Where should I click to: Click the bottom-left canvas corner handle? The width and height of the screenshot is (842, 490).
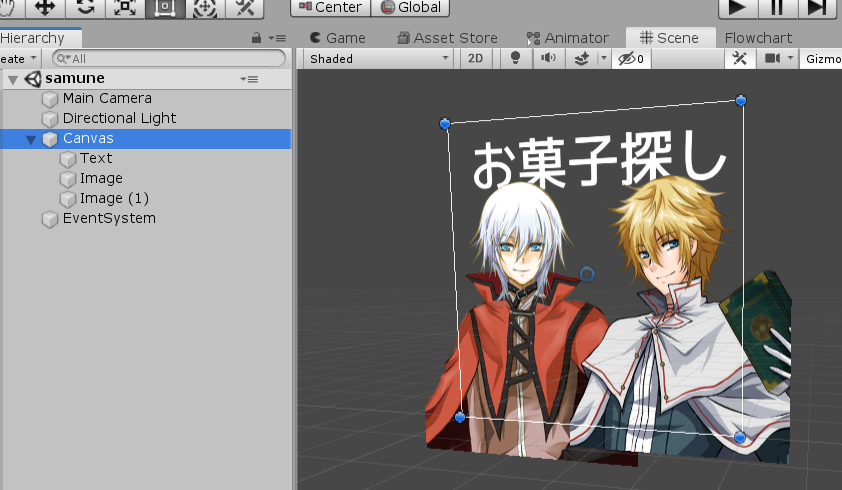(460, 417)
